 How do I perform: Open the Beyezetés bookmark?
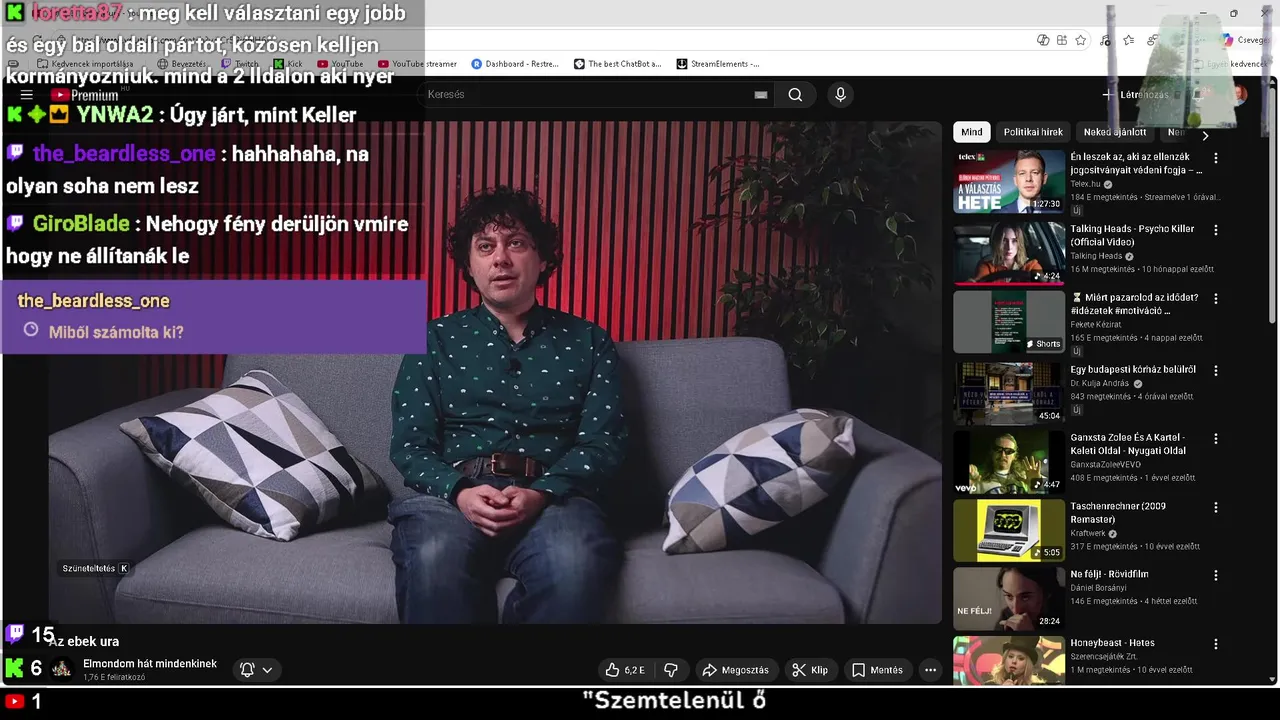coord(182,64)
